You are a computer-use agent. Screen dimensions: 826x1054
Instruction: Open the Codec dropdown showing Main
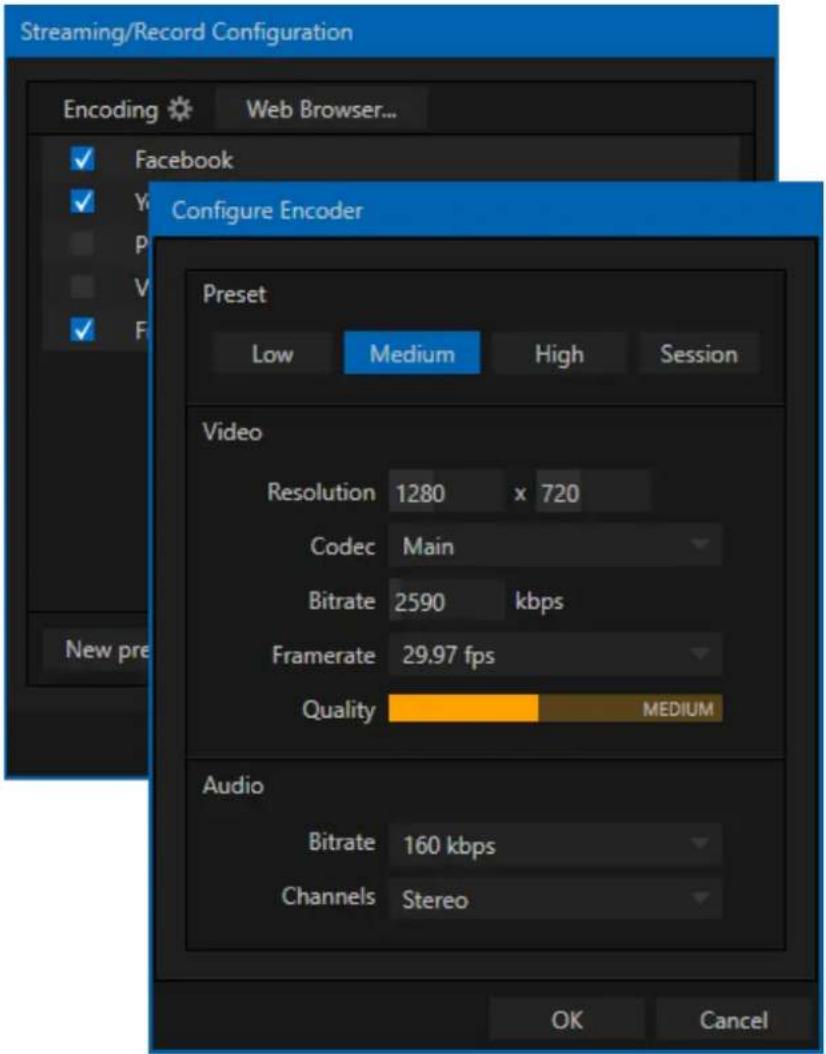coord(555,545)
